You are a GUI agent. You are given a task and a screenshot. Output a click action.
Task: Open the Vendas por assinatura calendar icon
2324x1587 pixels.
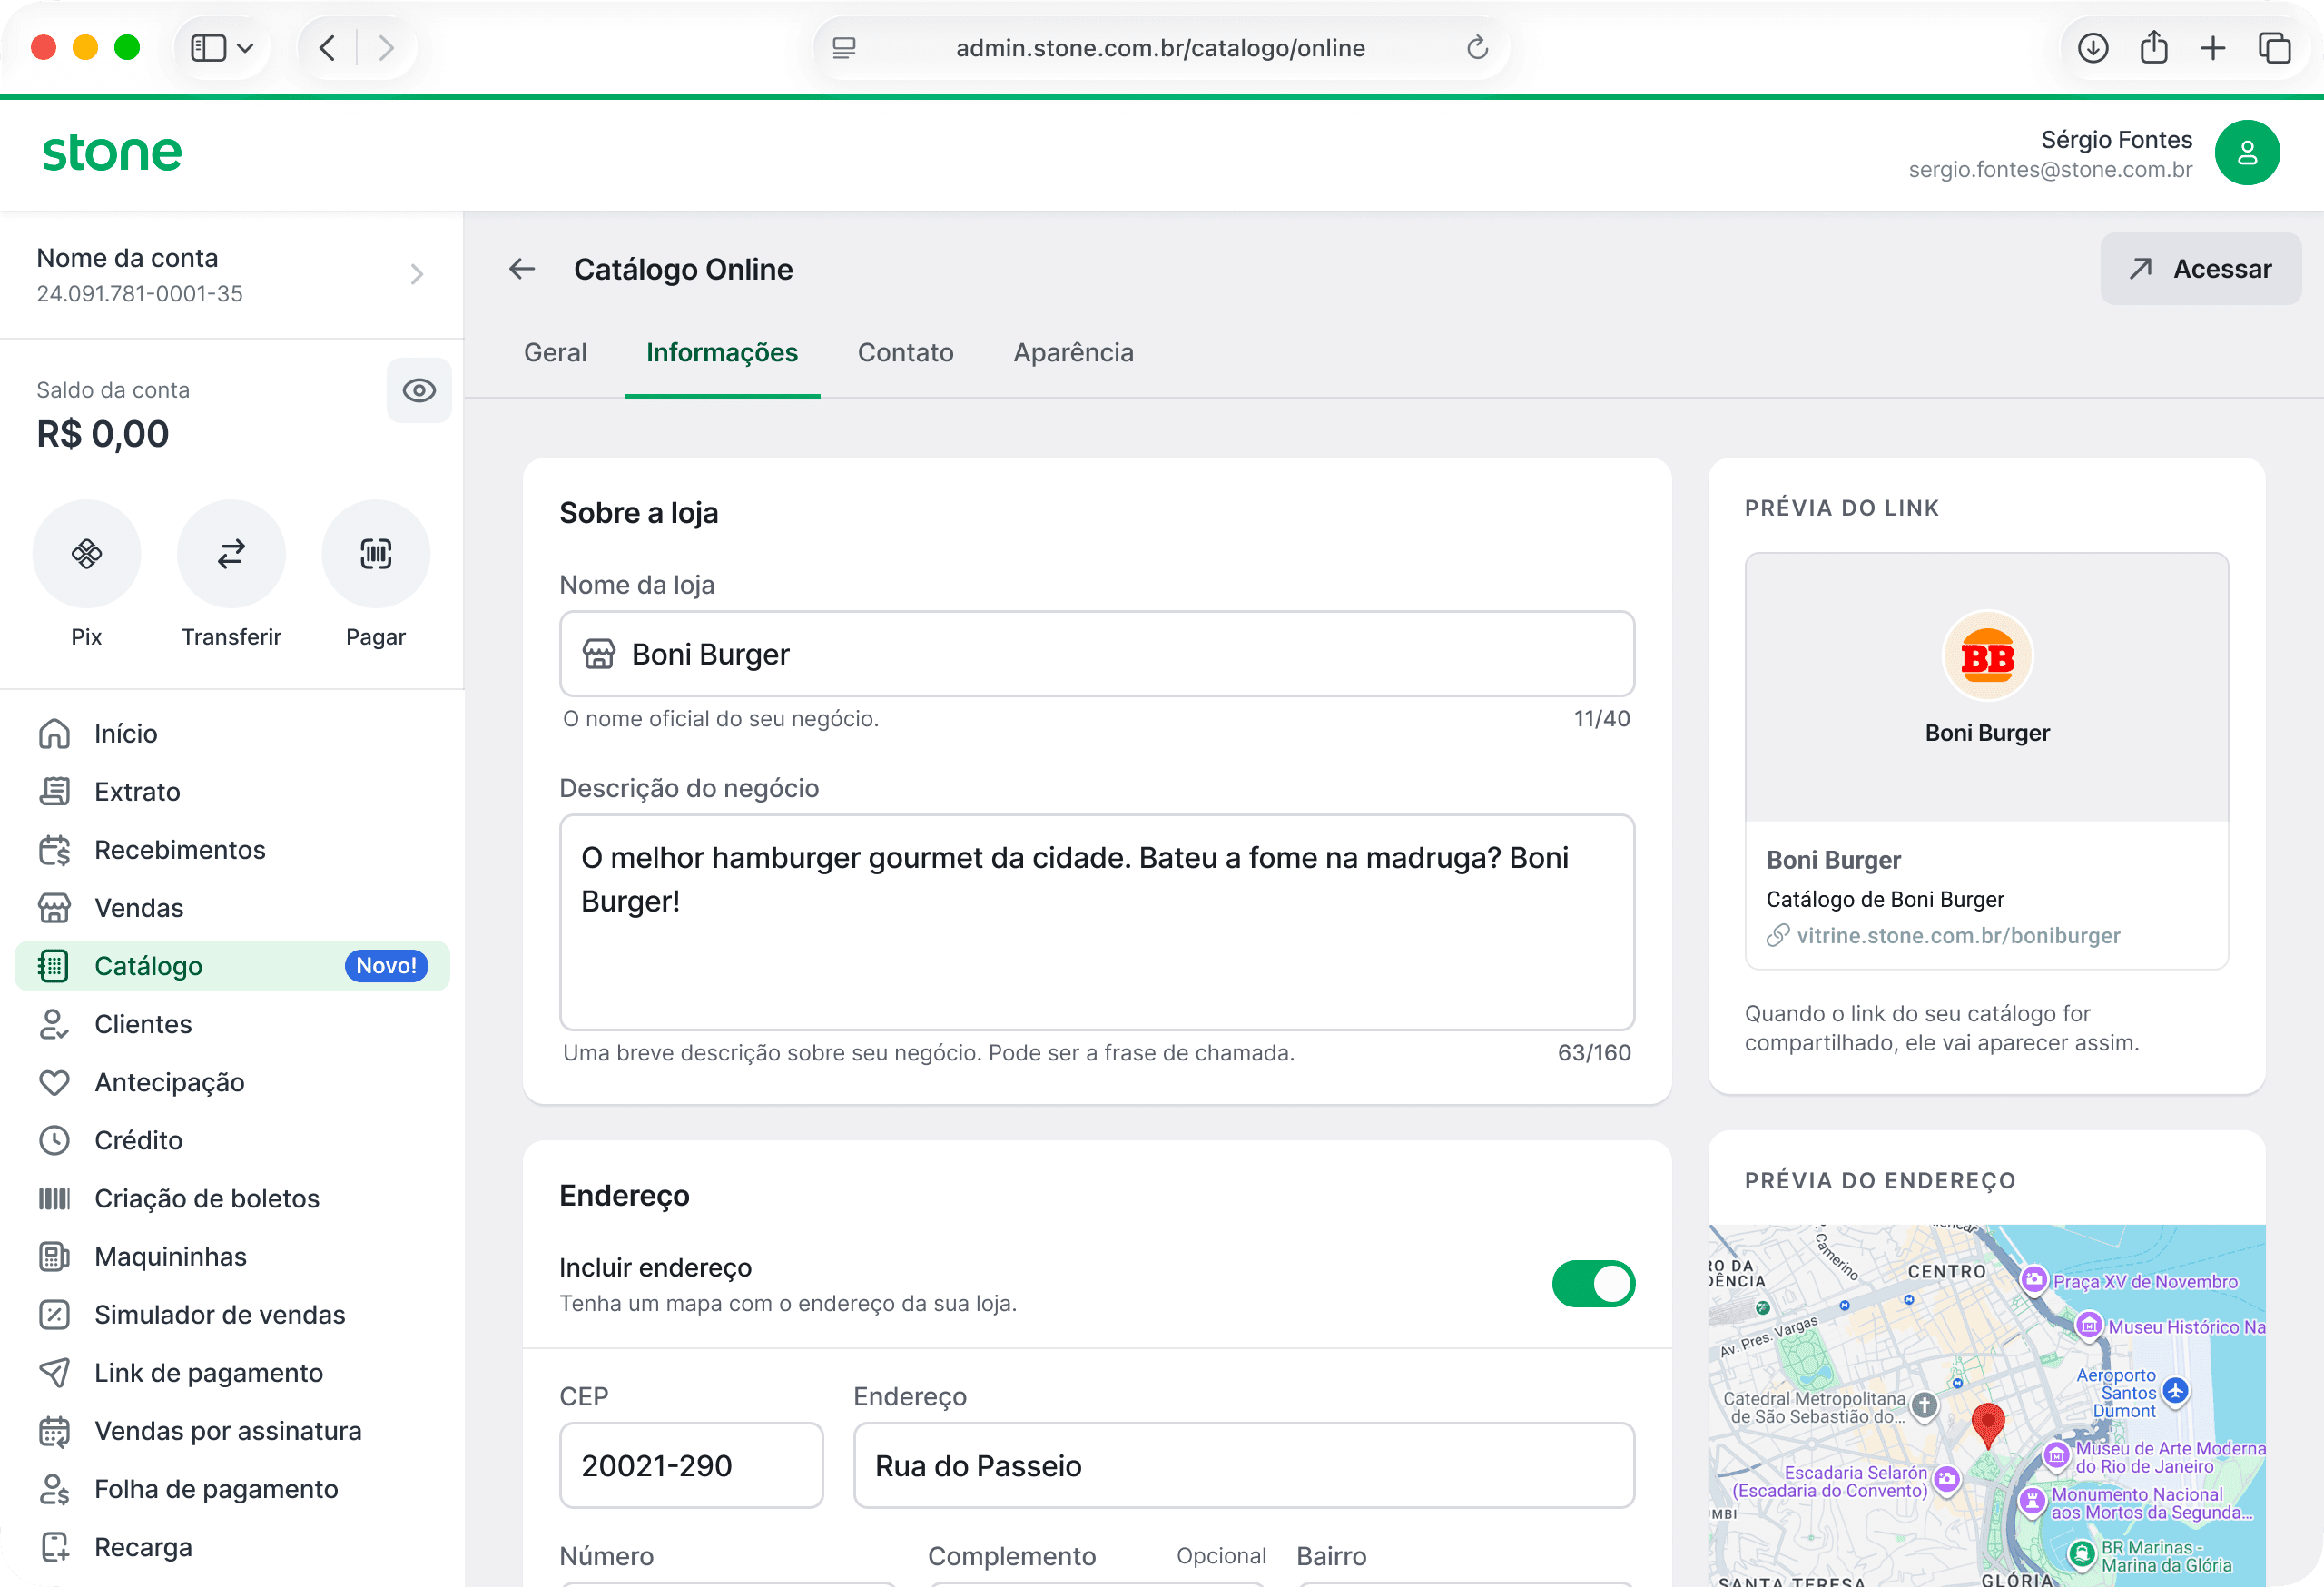(54, 1431)
